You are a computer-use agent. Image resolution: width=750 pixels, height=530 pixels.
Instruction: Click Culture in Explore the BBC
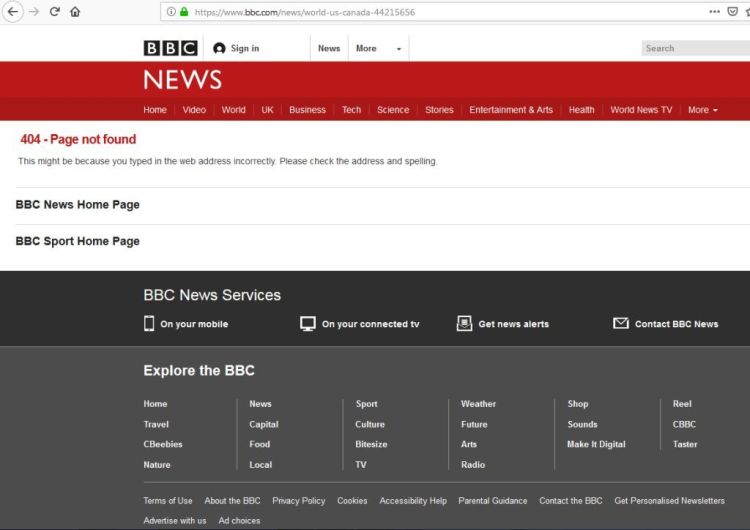[370, 424]
